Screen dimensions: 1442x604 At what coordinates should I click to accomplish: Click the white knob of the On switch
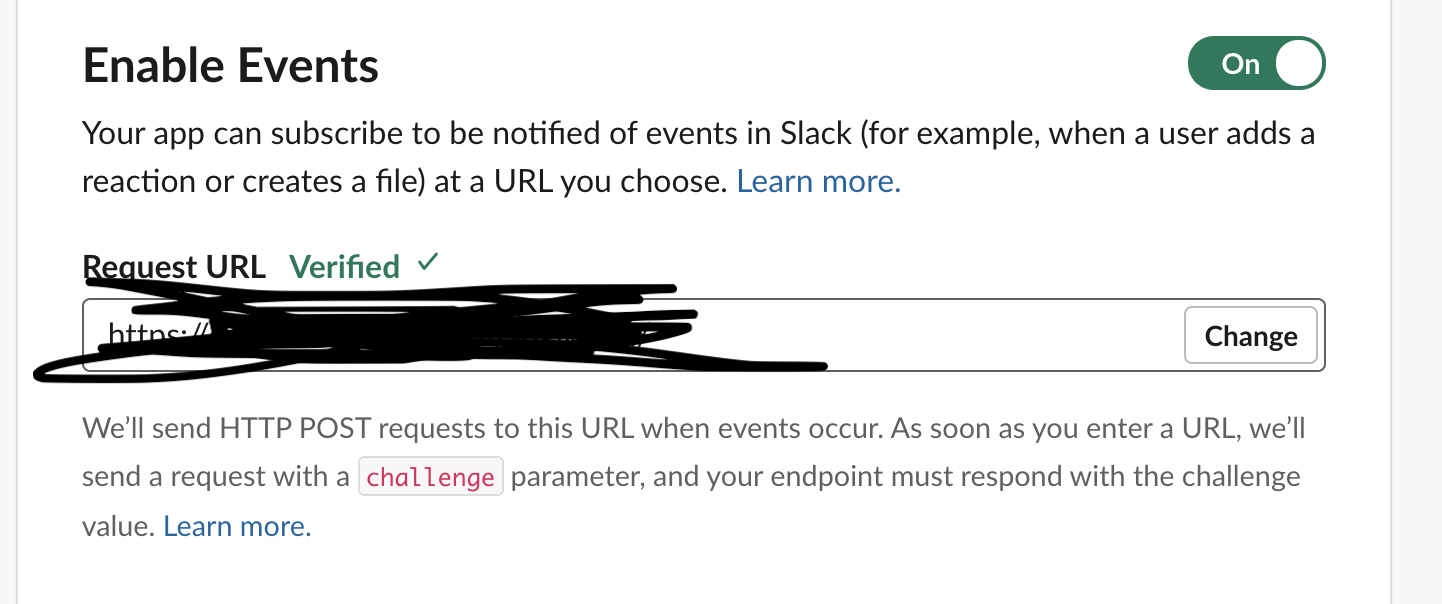pyautogui.click(x=1299, y=64)
